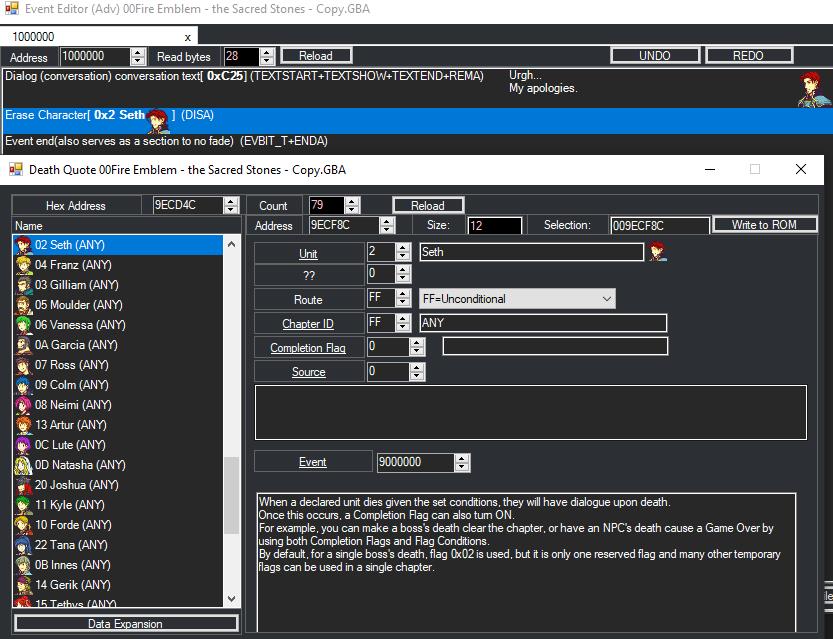Click Tana's portrait icon in the list
Image resolution: width=833 pixels, height=639 pixels.
[x=23, y=545]
